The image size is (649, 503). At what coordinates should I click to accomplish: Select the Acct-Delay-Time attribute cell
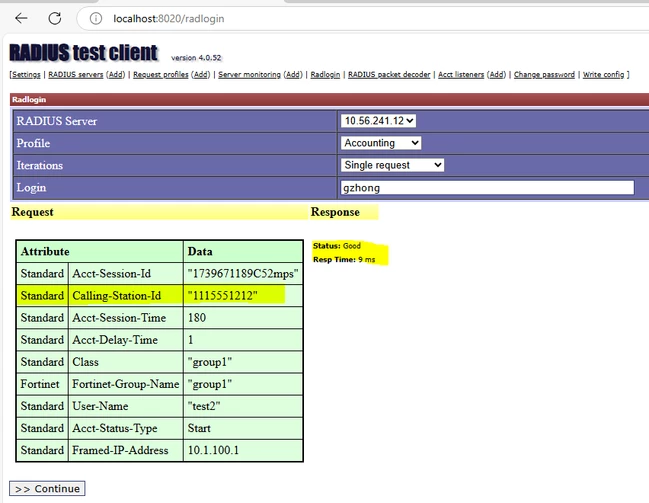(x=126, y=339)
